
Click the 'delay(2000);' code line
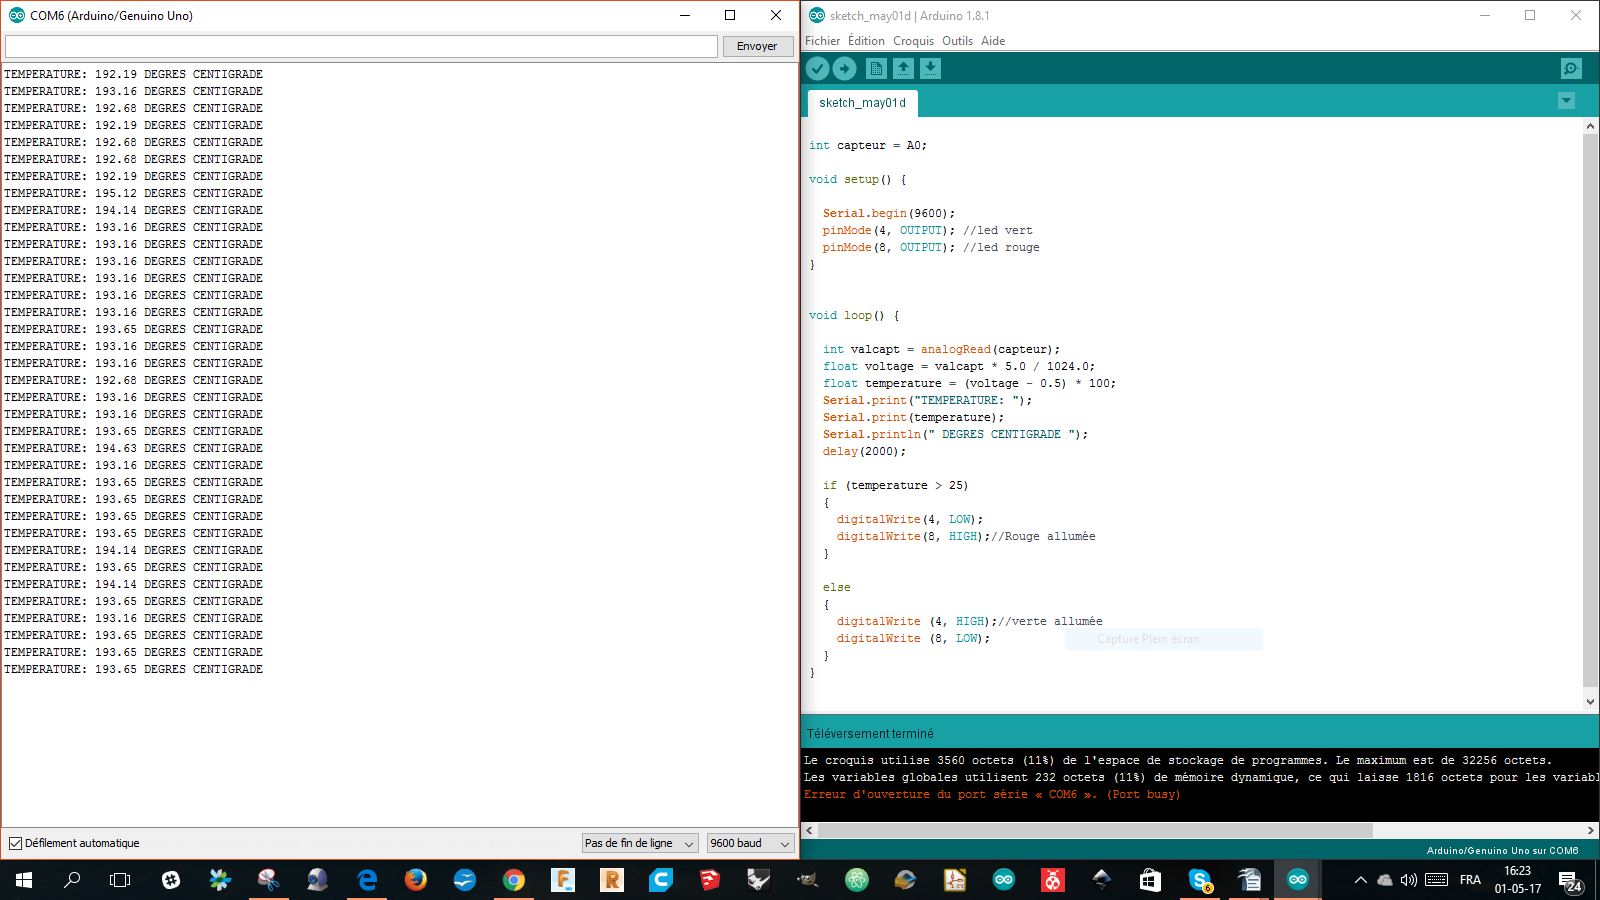pyautogui.click(x=864, y=451)
